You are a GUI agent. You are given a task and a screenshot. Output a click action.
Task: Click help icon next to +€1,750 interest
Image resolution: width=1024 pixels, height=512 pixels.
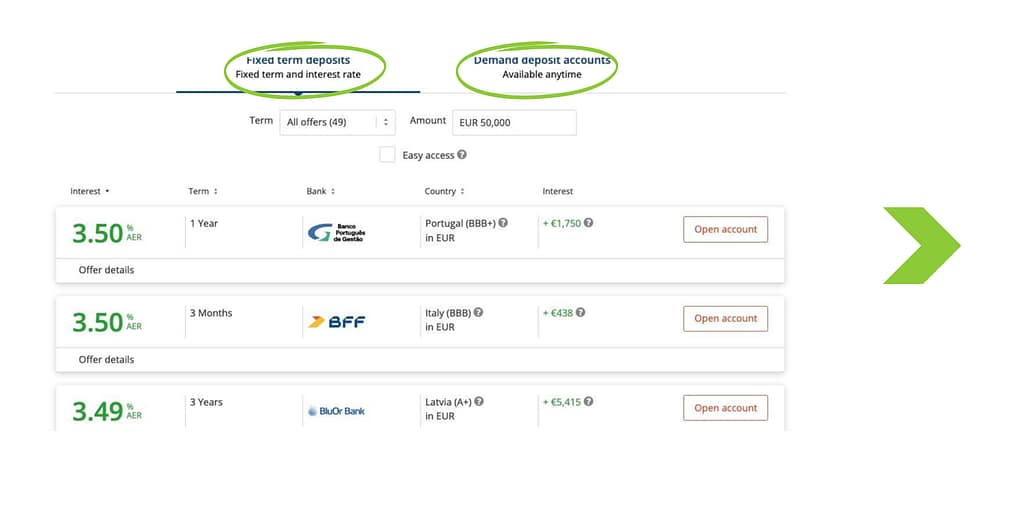(588, 223)
